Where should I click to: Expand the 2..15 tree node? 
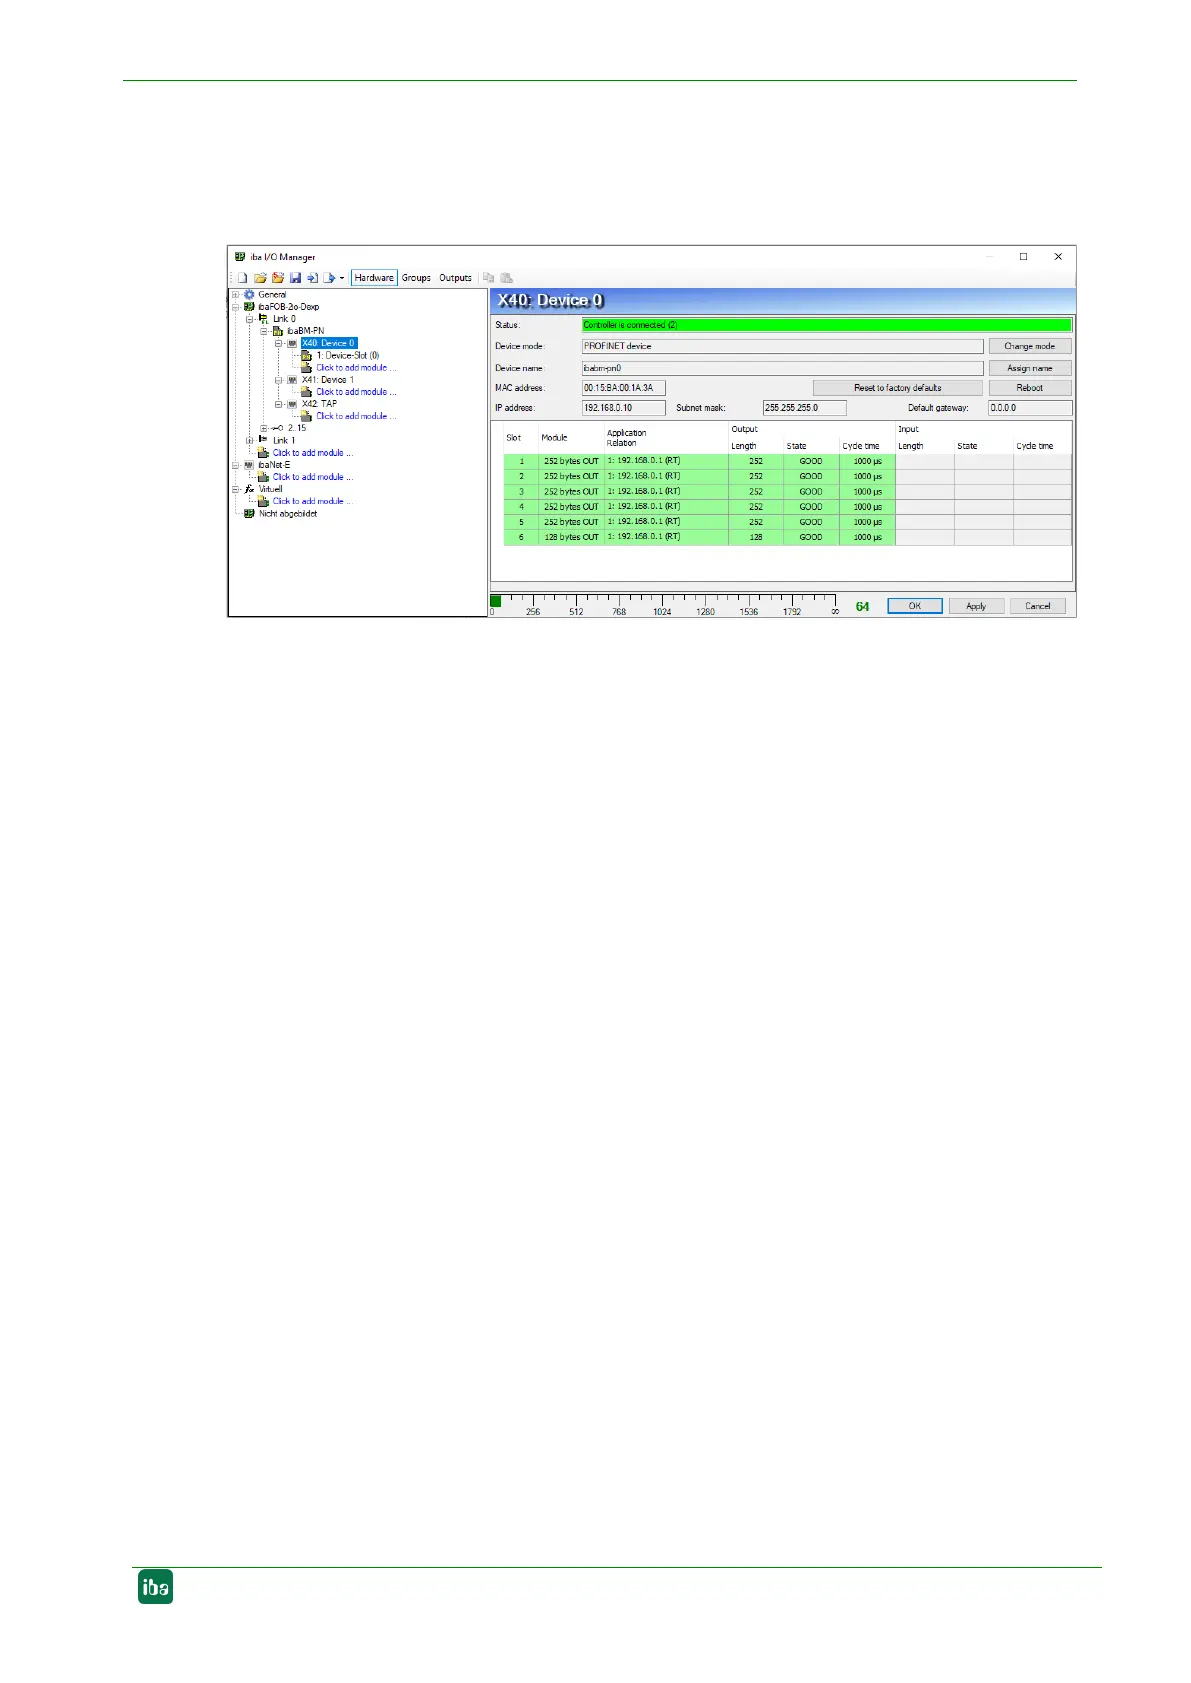[264, 428]
